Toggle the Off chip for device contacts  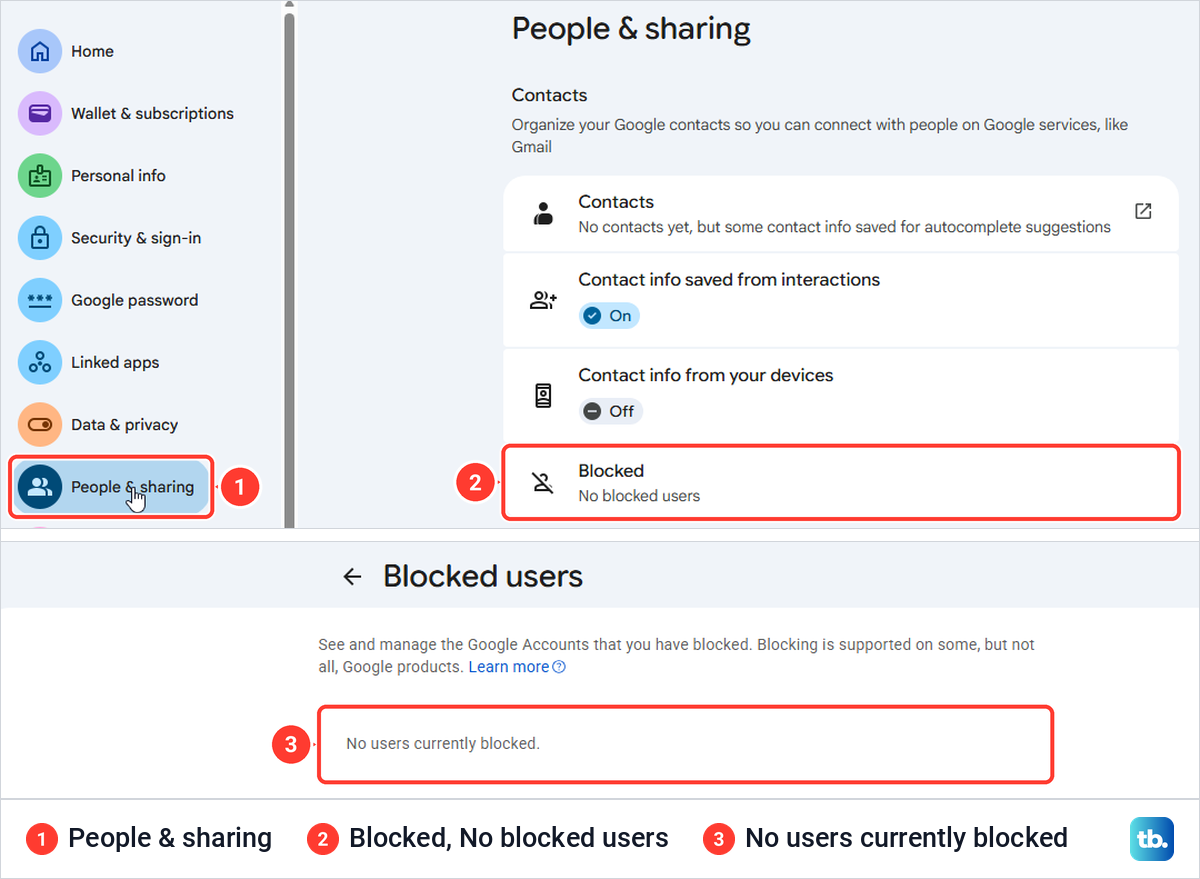(610, 411)
